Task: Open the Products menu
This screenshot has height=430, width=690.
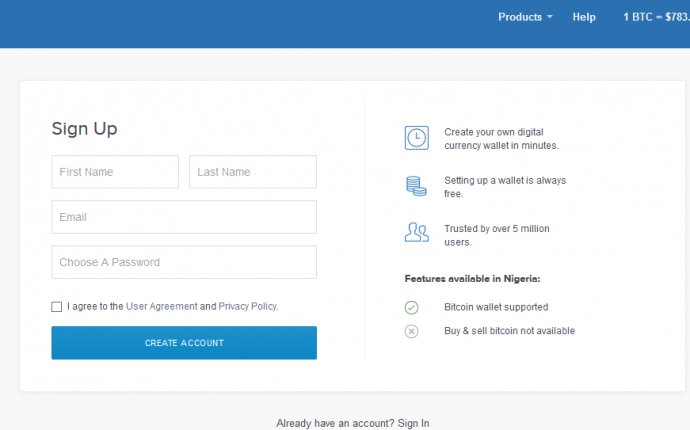Action: tap(525, 17)
